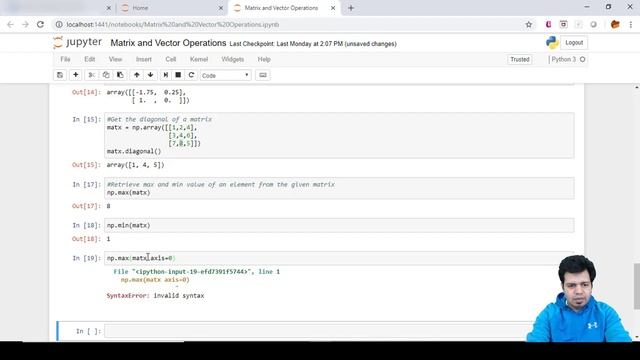Open the File menu

(65, 59)
